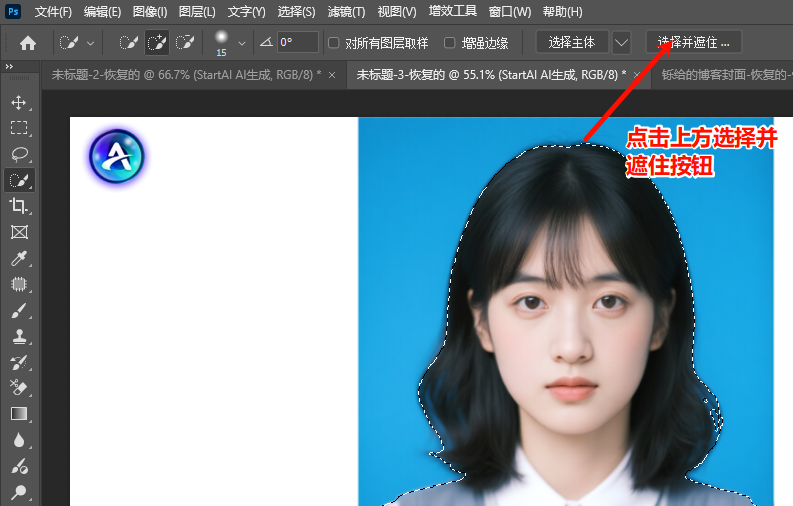This screenshot has width=793, height=506.
Task: Open the 编辑(E) menu
Action: coord(102,12)
